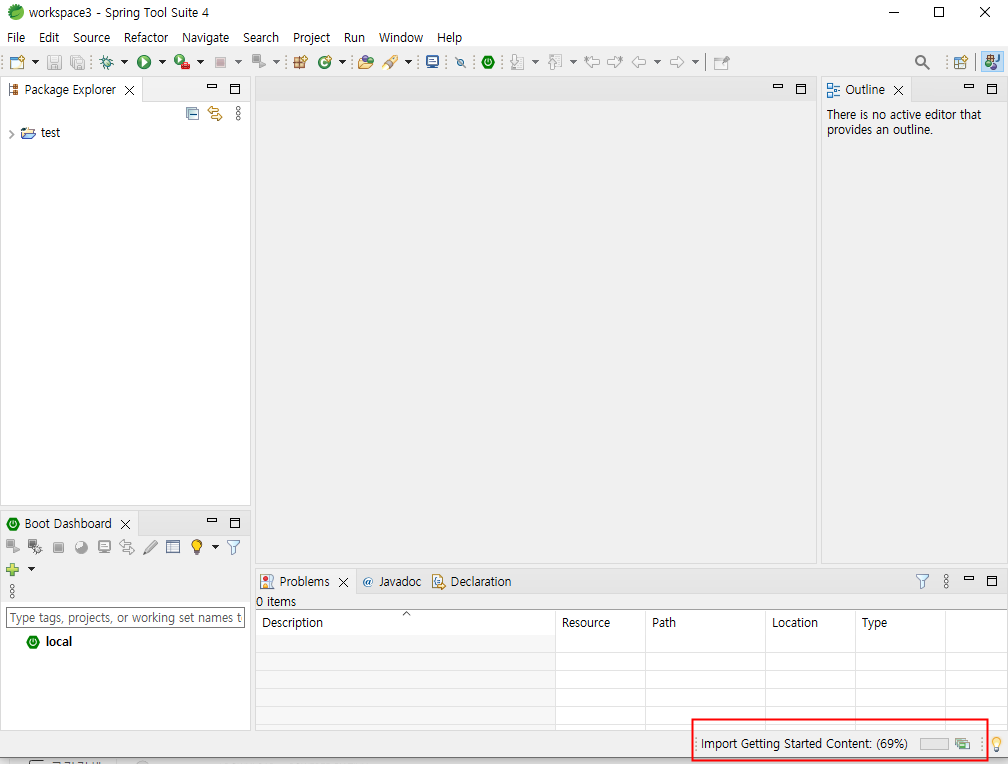Click Boot Dashboard debug process icon
This screenshot has width=1008, height=764.
(35, 547)
